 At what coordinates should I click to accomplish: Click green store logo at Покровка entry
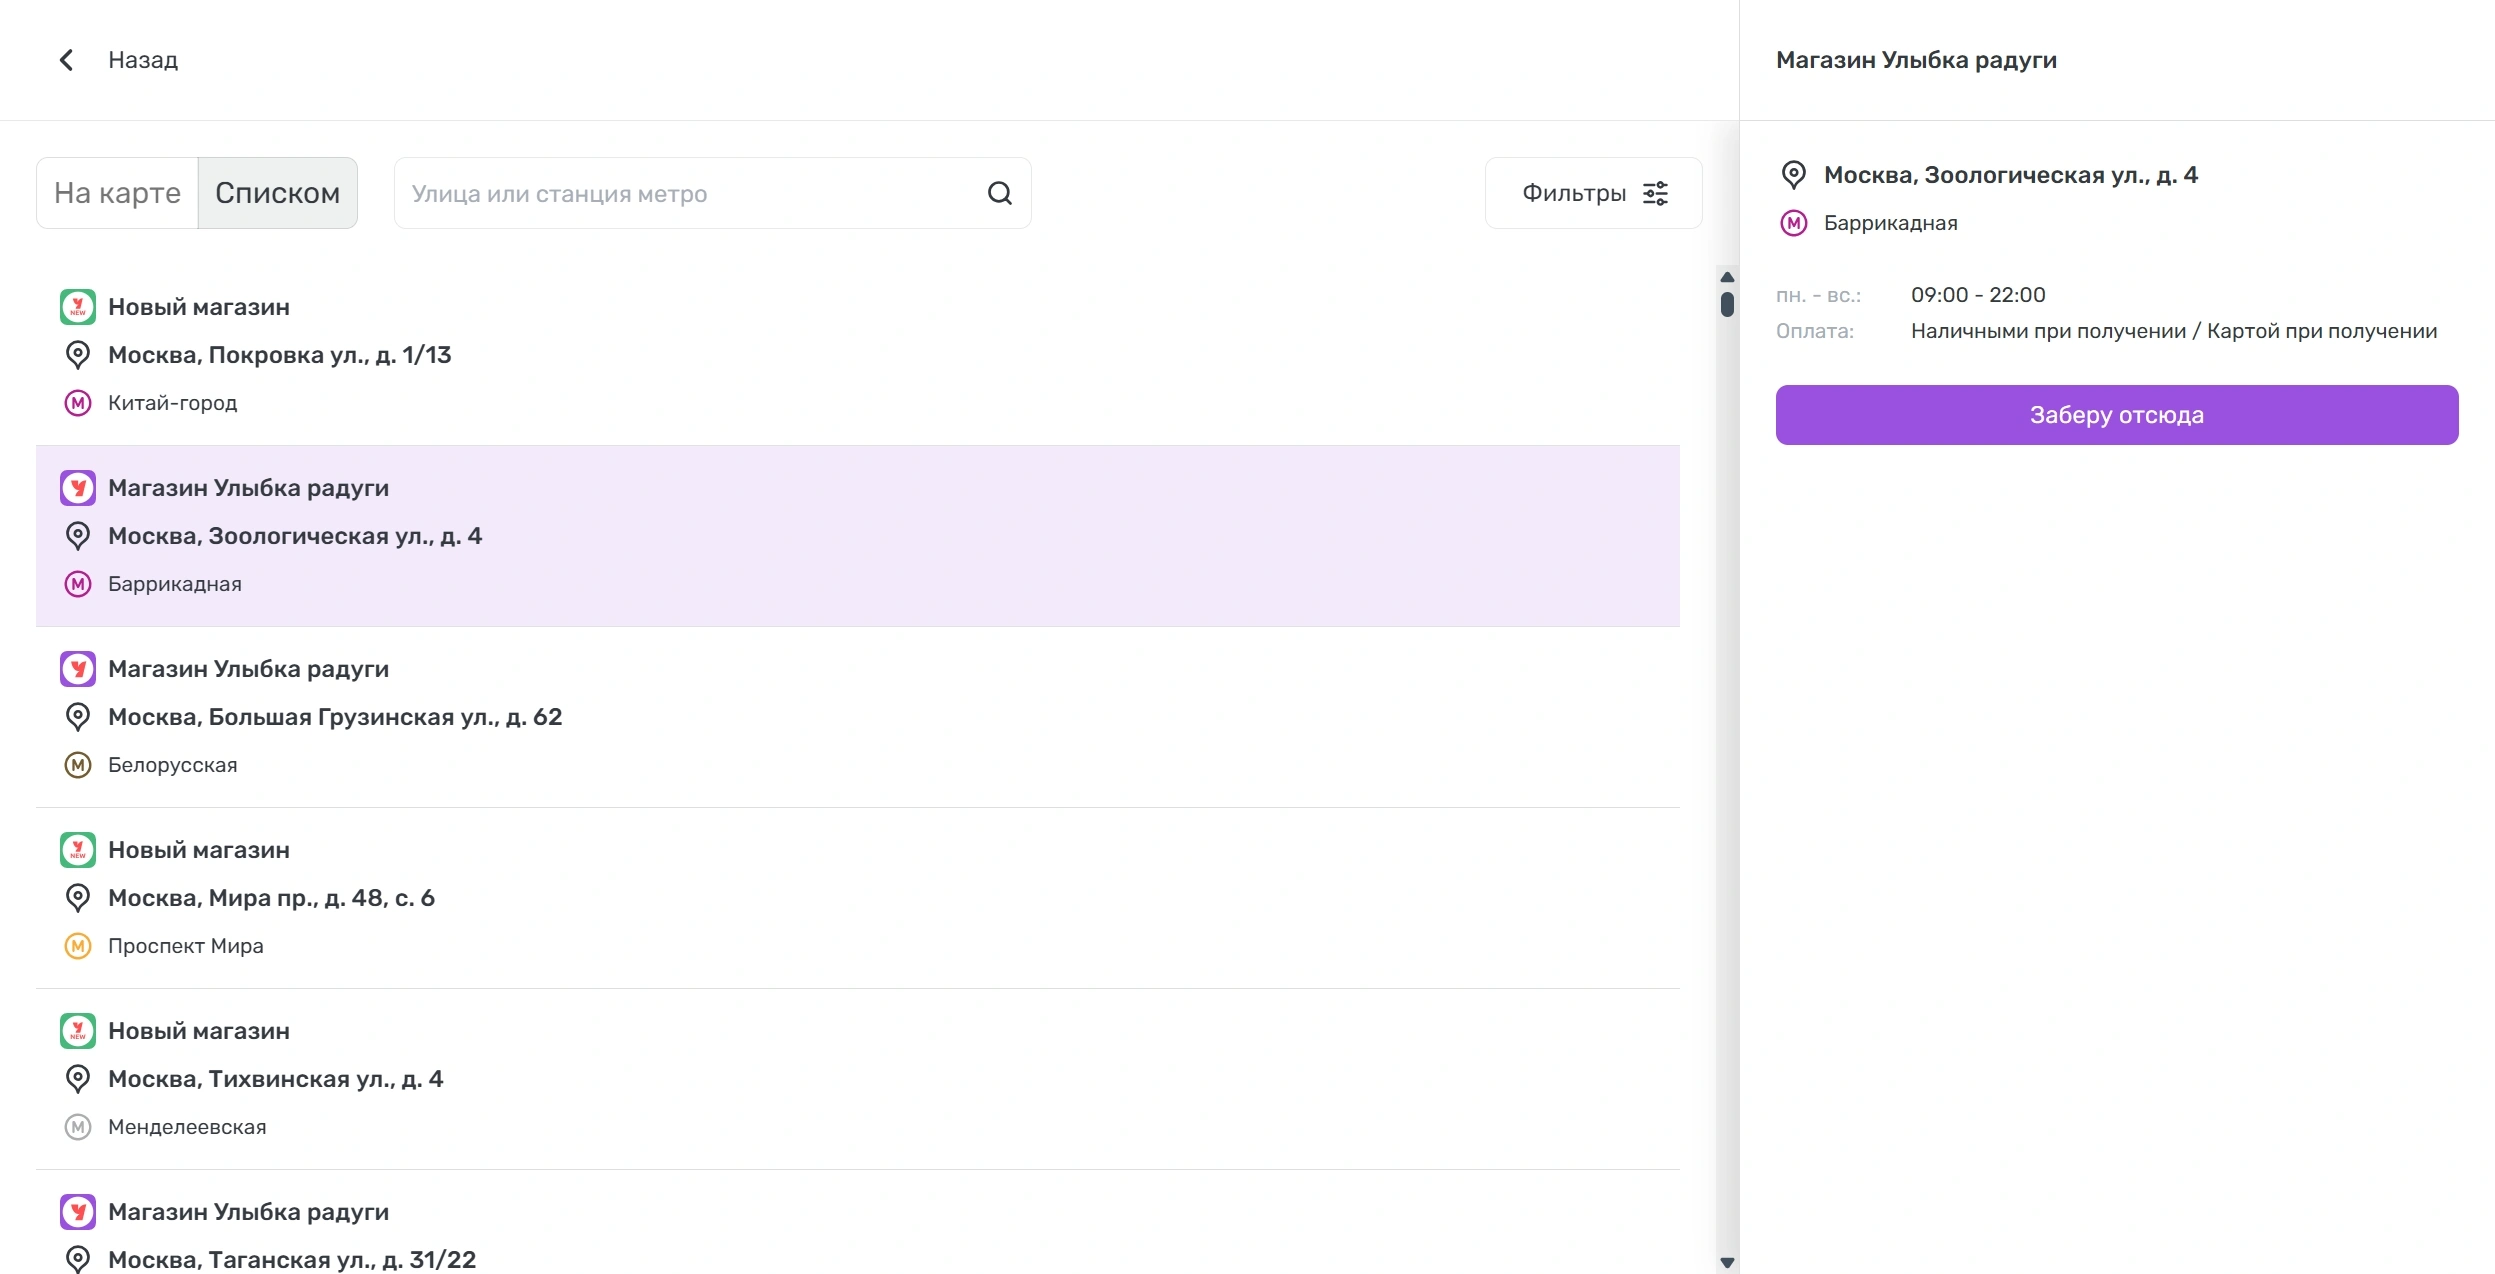coord(78,307)
